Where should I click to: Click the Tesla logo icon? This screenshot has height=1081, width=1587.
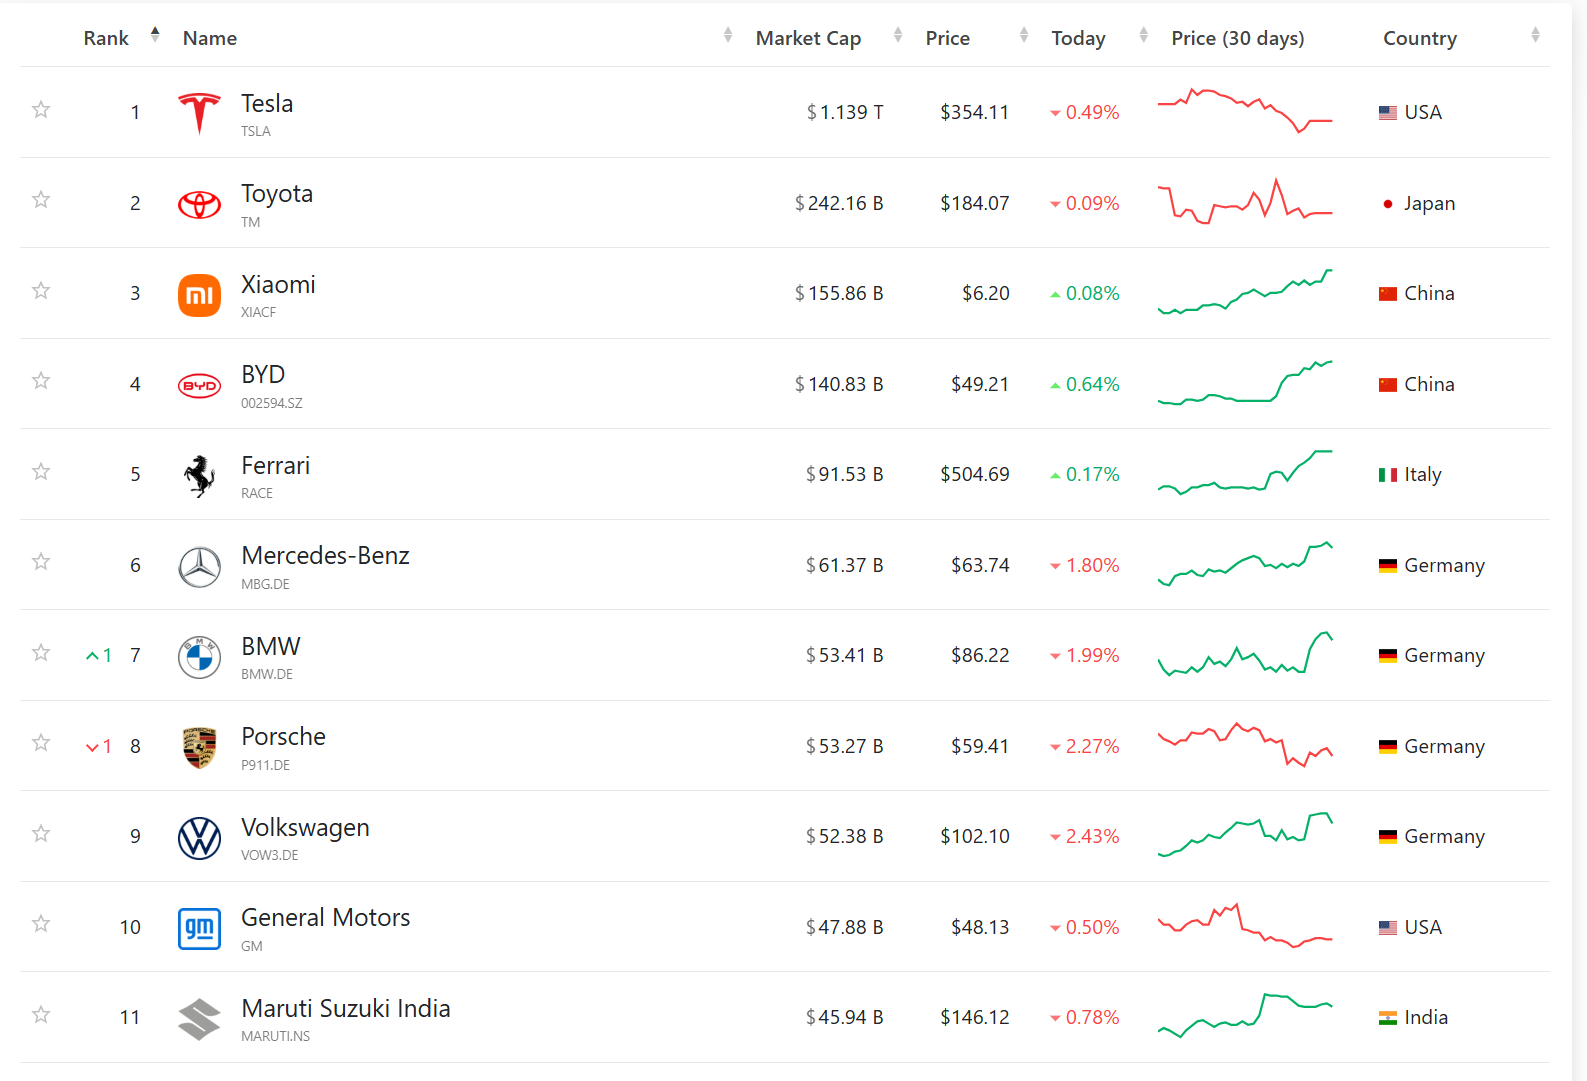(x=199, y=113)
